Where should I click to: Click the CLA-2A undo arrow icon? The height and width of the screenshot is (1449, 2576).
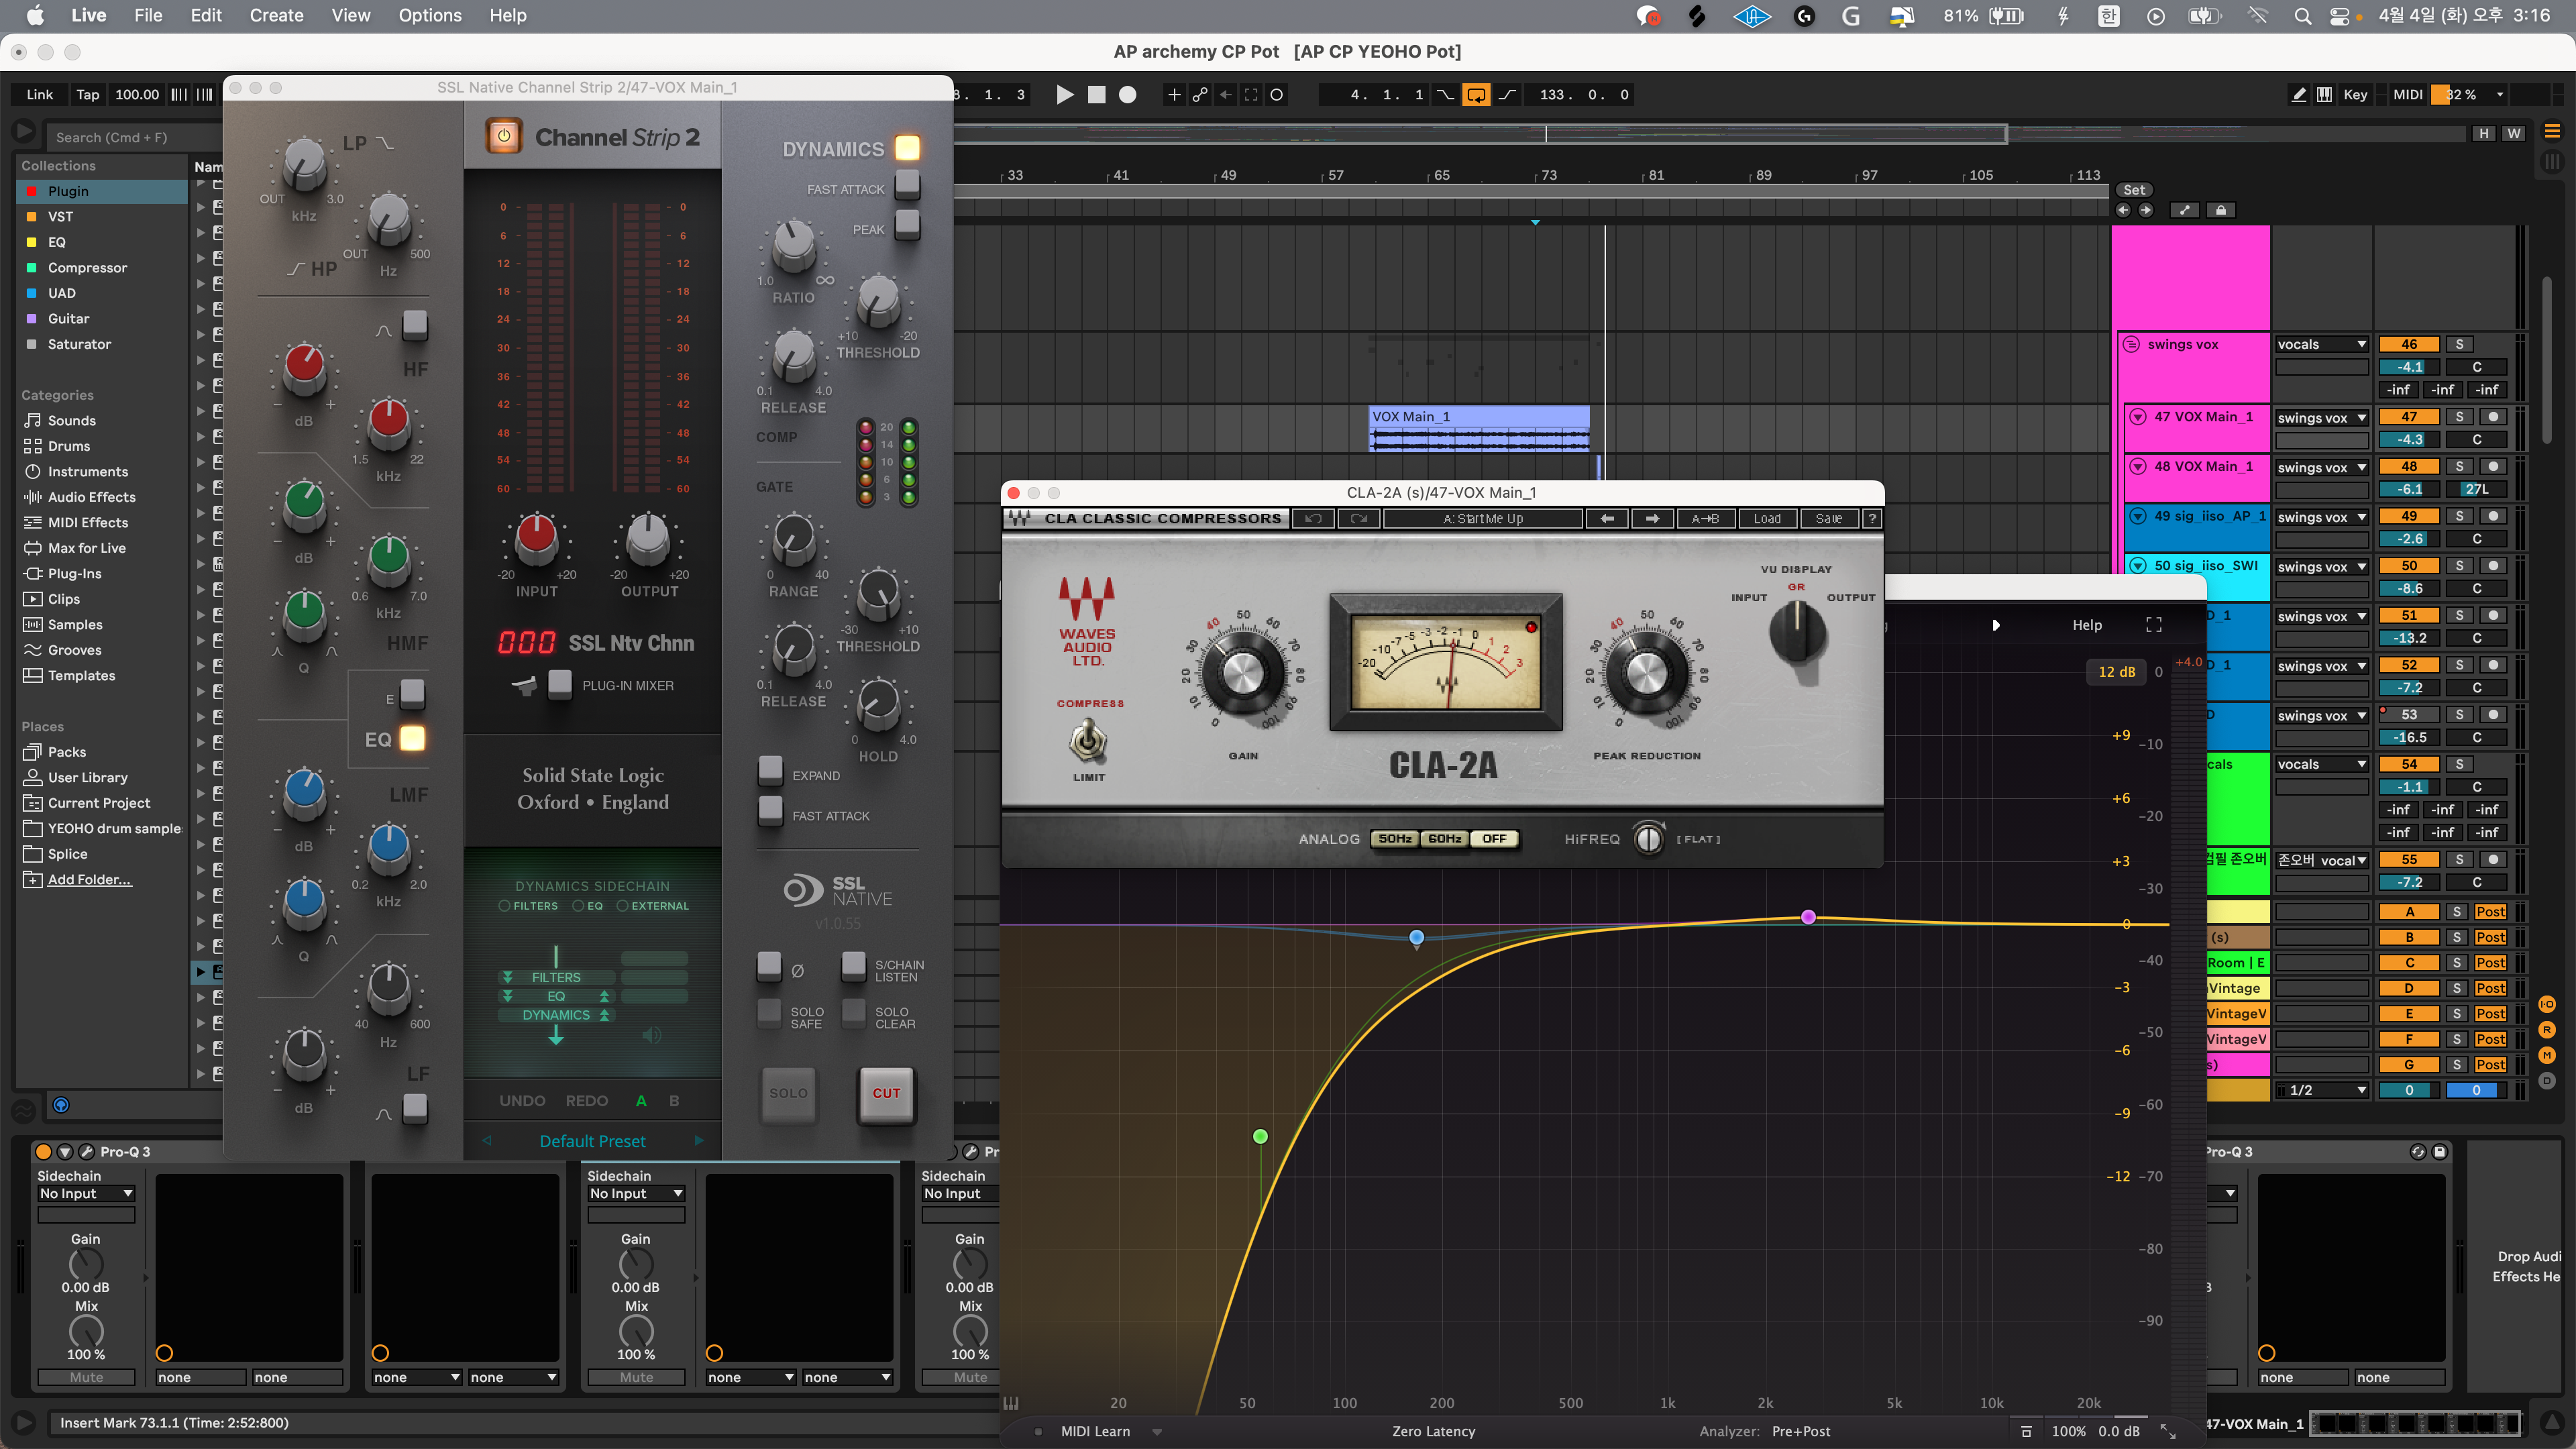tap(1314, 519)
